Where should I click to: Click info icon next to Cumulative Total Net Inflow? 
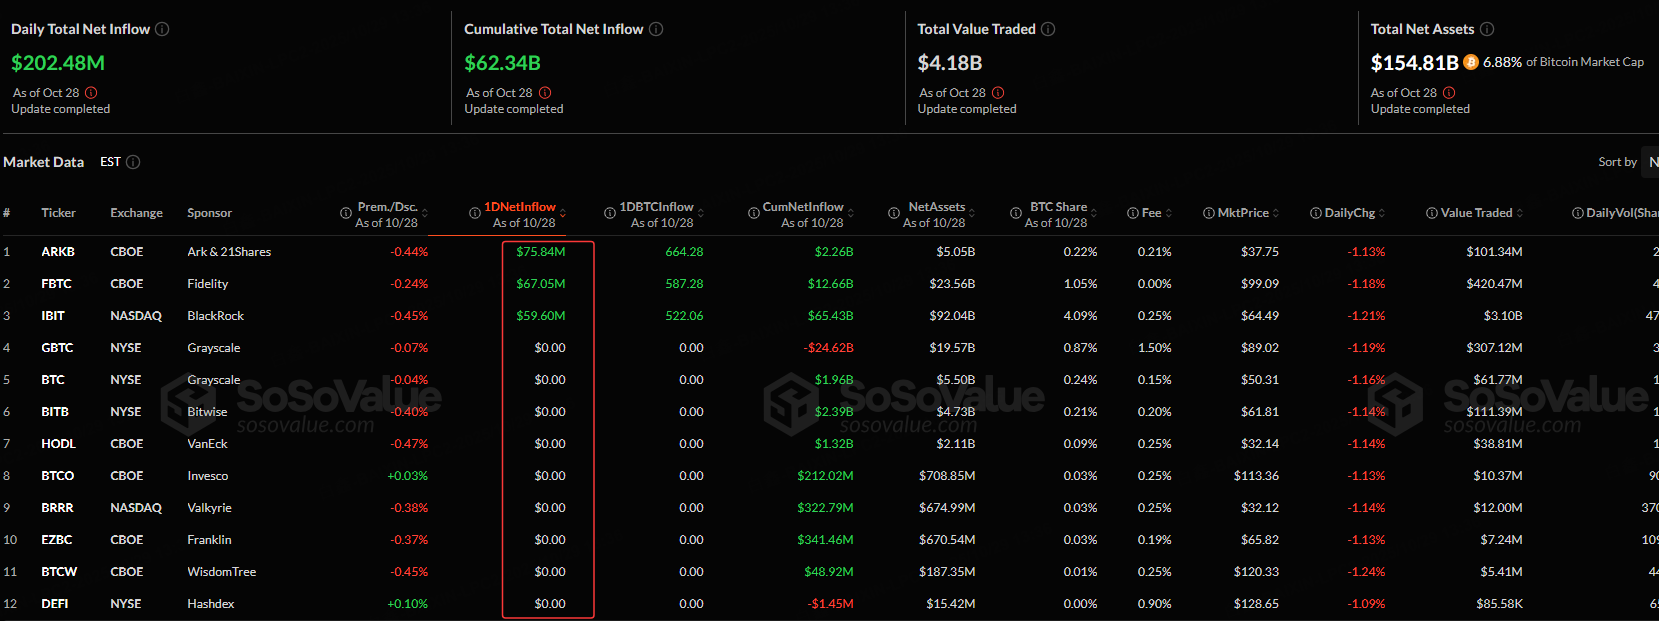coord(656,29)
